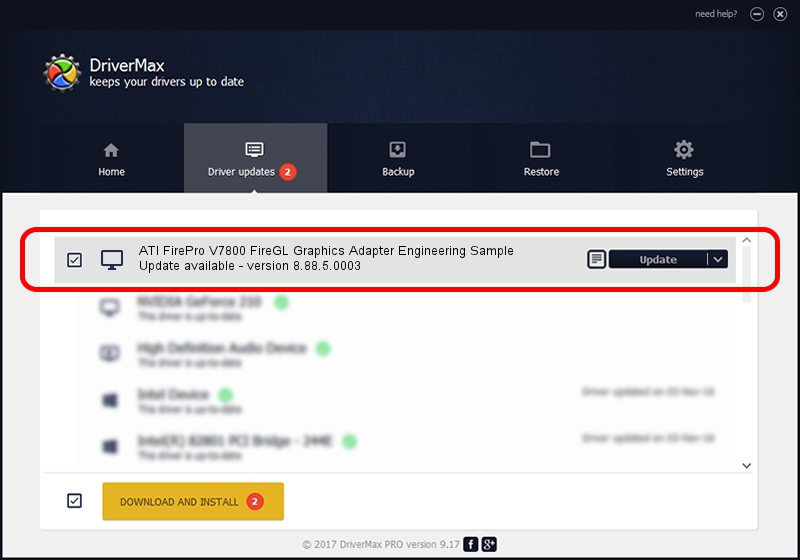Open the Home tab

tap(111, 158)
